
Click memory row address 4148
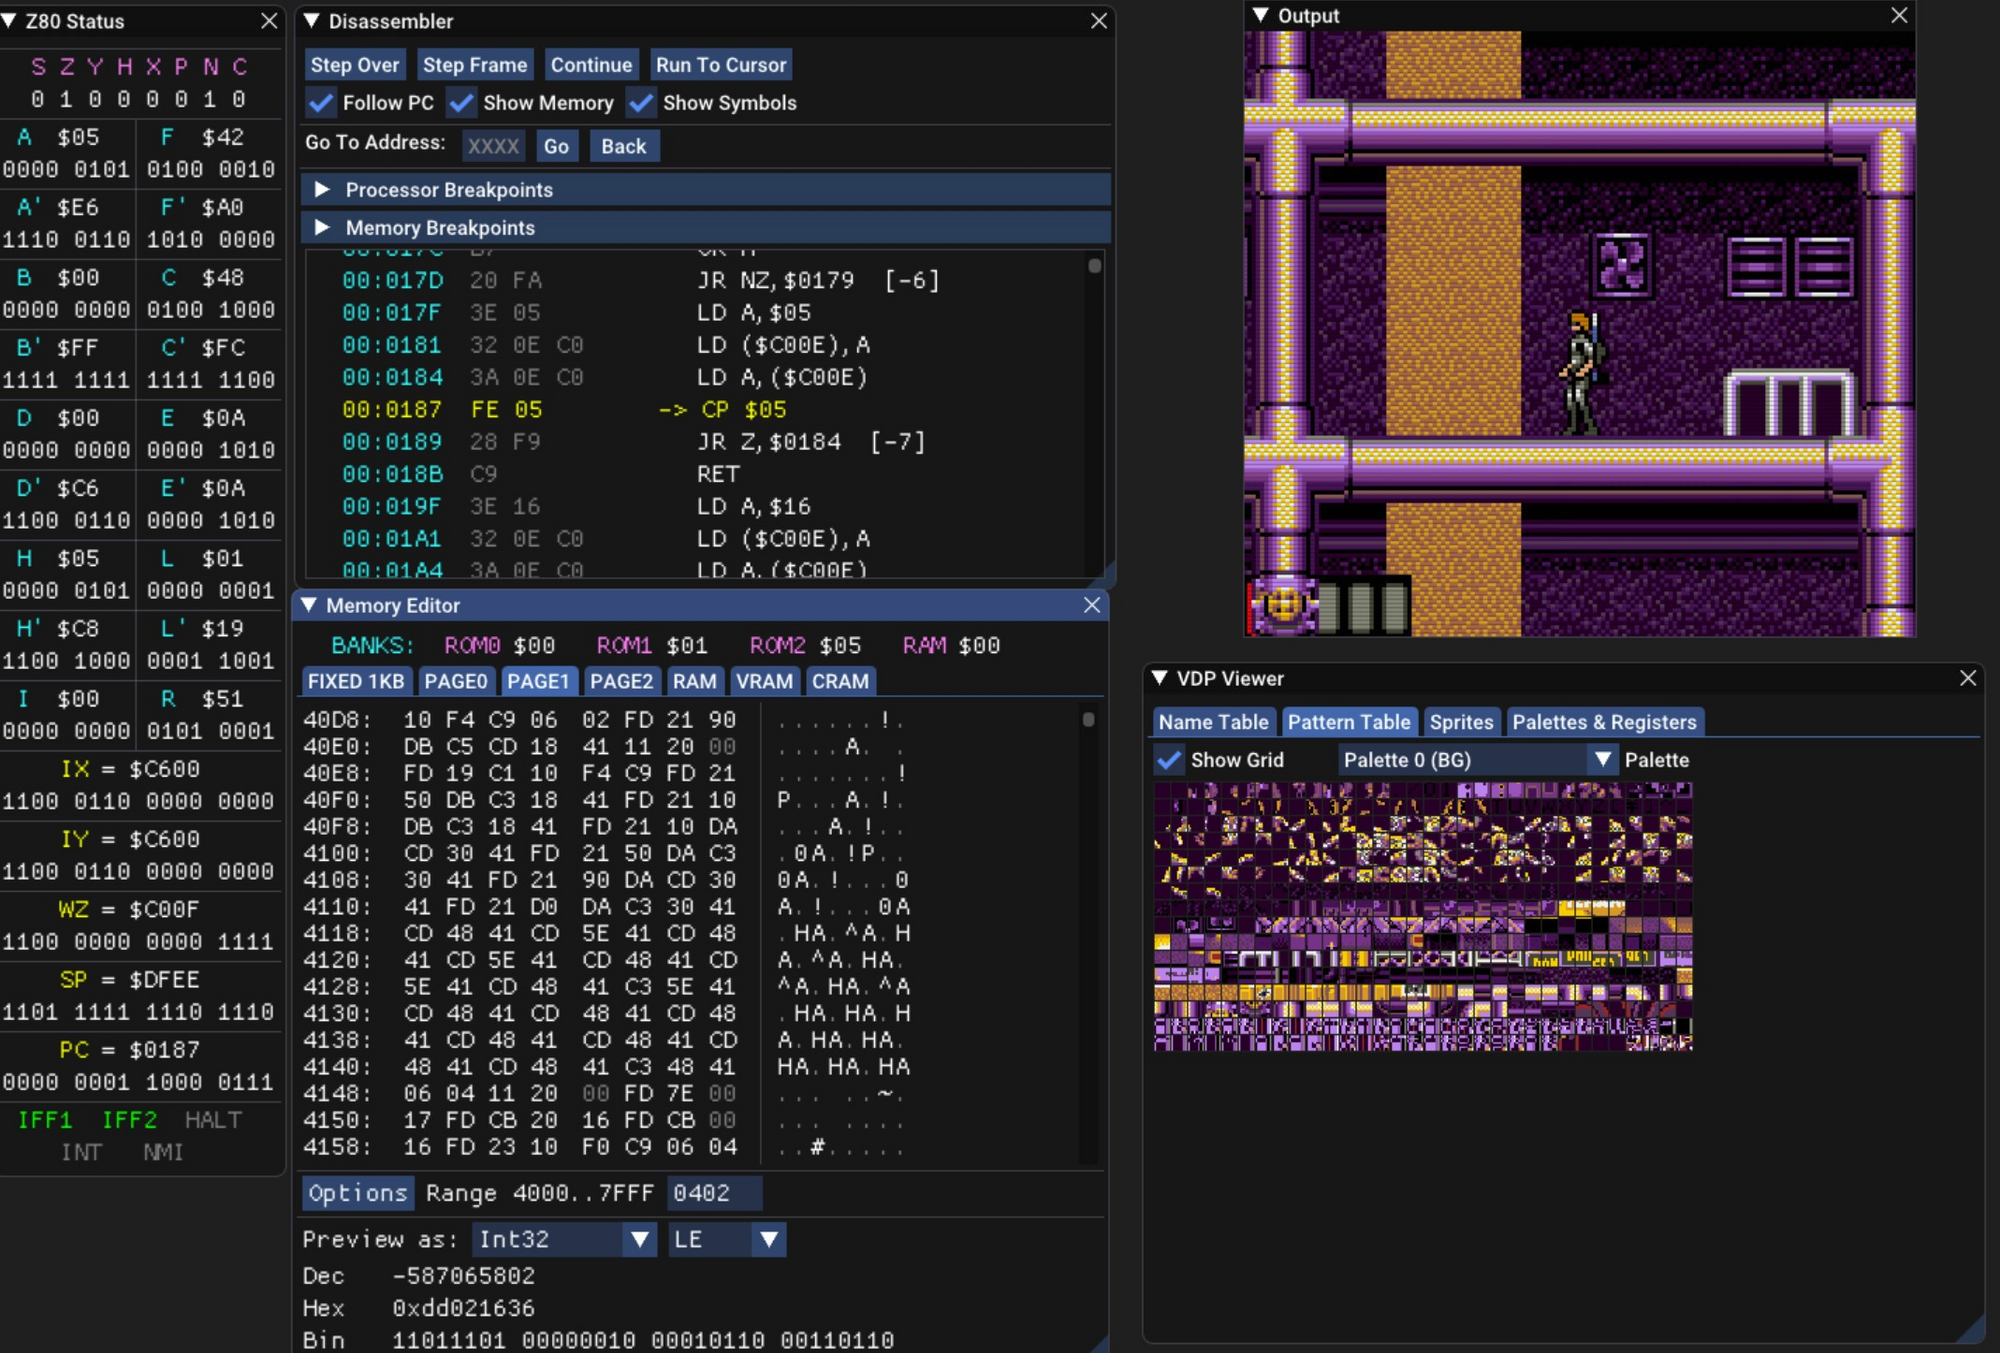point(337,1094)
